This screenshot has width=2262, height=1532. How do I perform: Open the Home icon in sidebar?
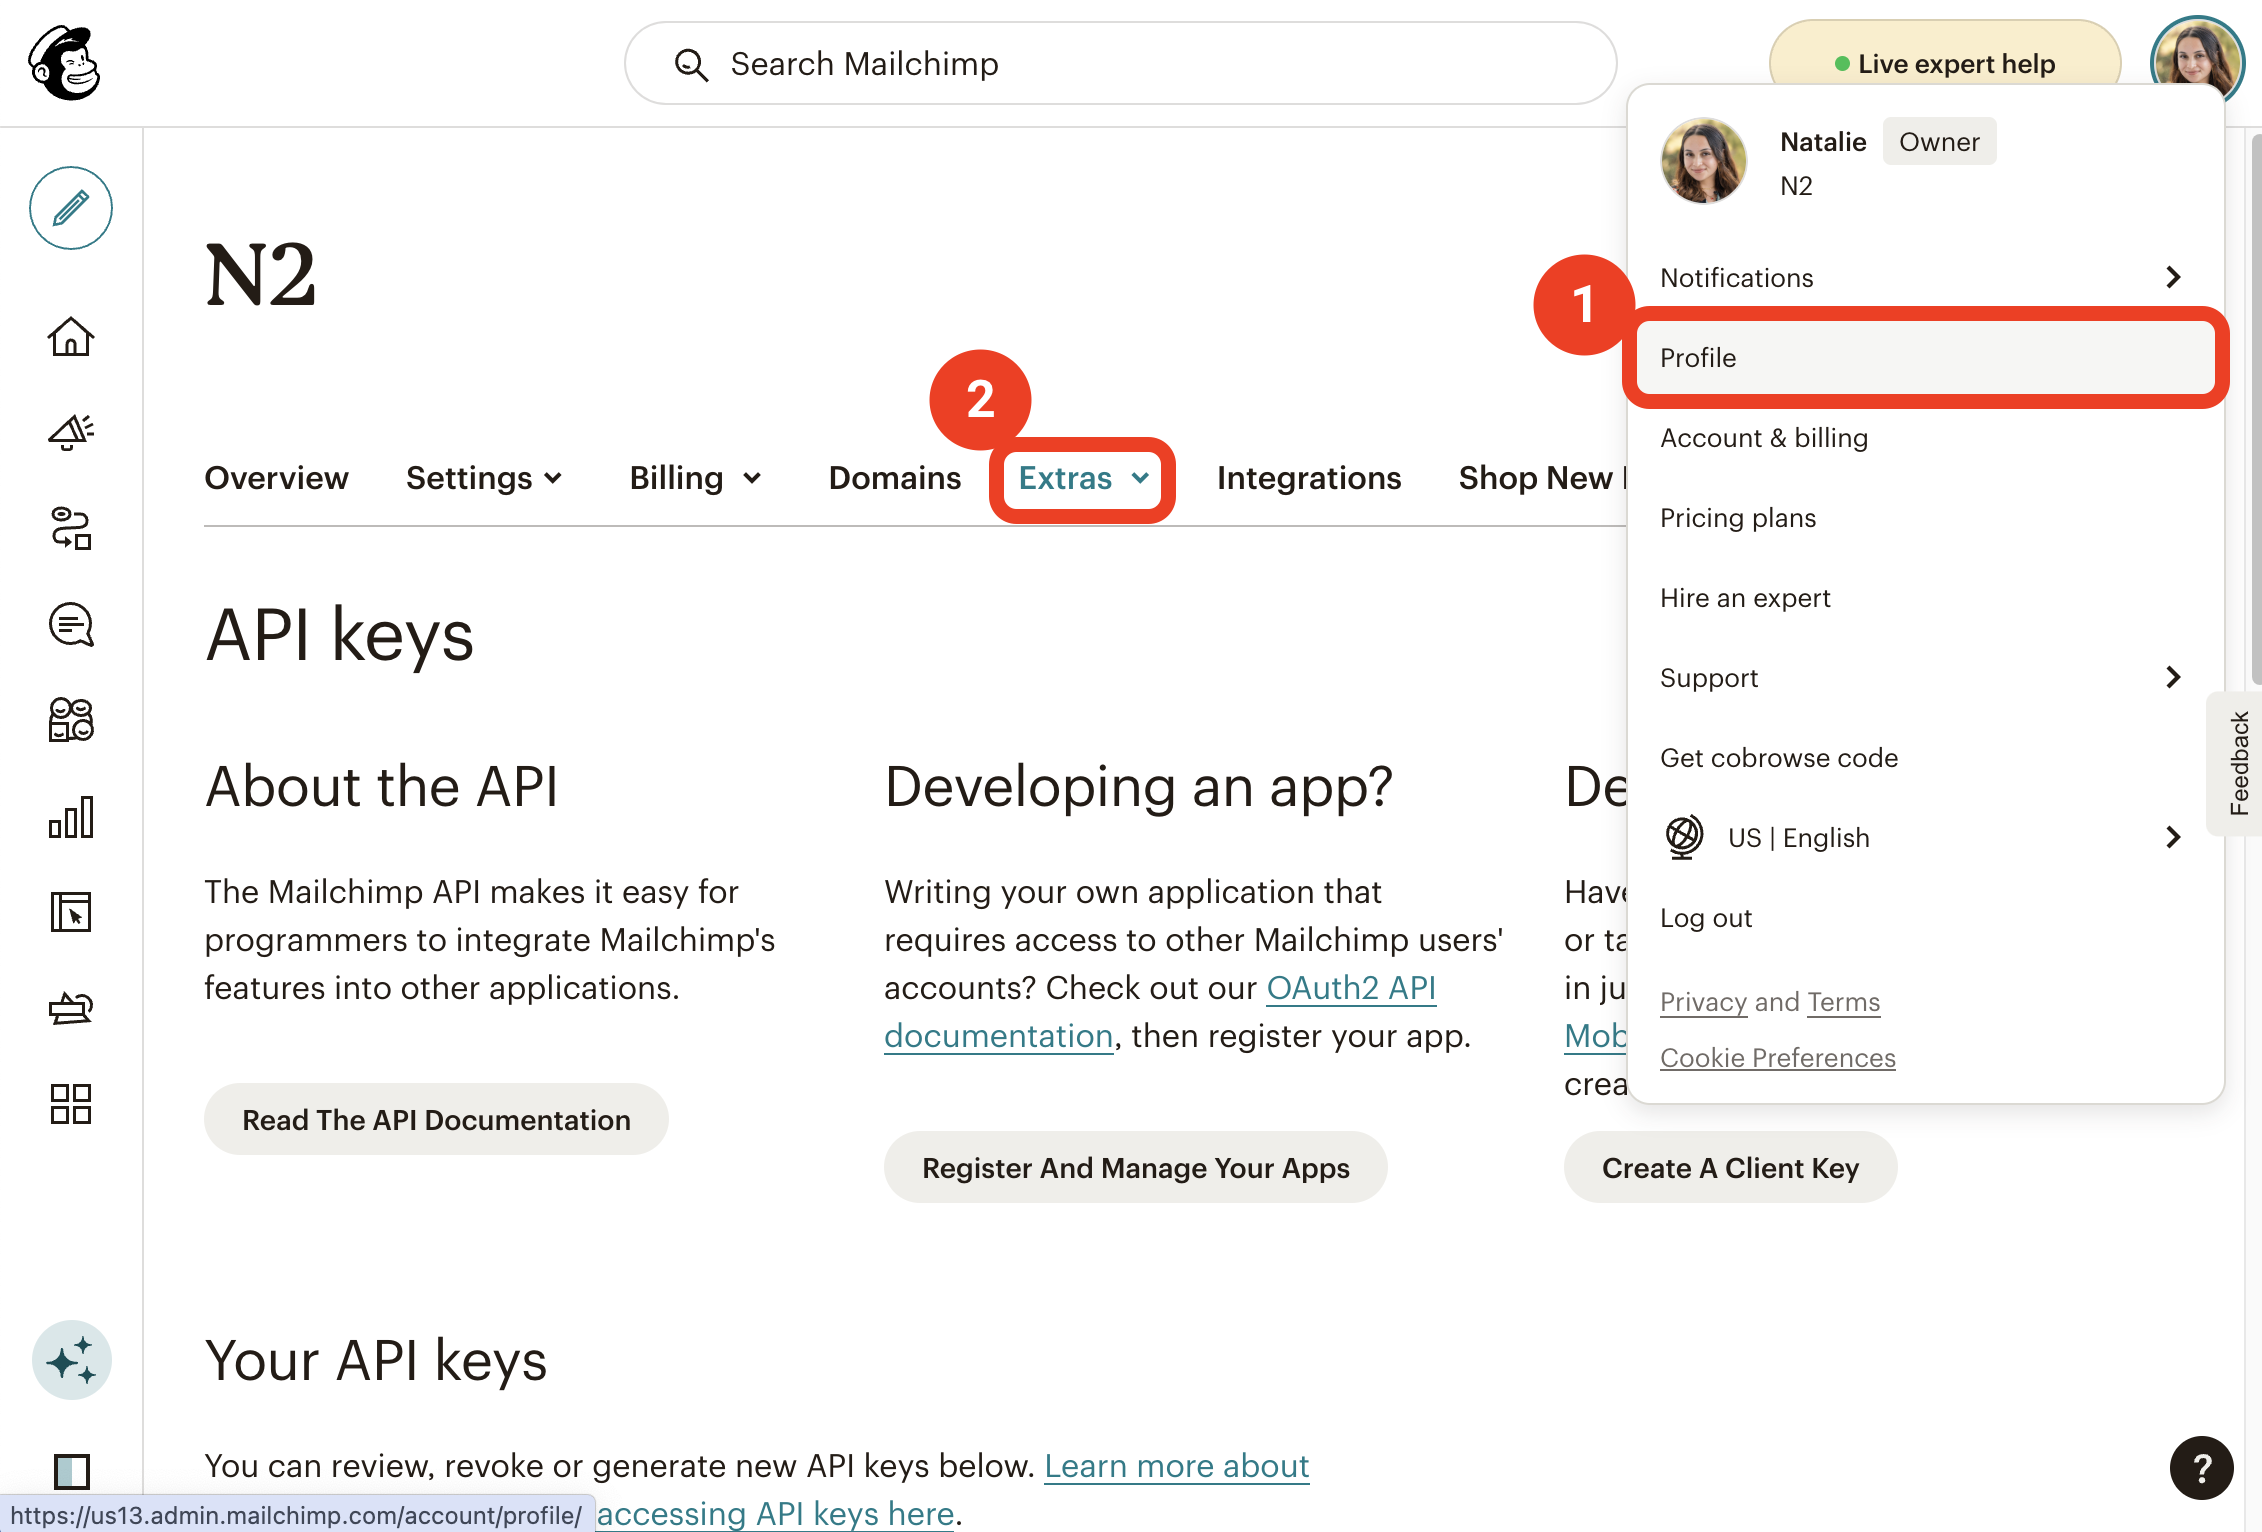coord(70,337)
